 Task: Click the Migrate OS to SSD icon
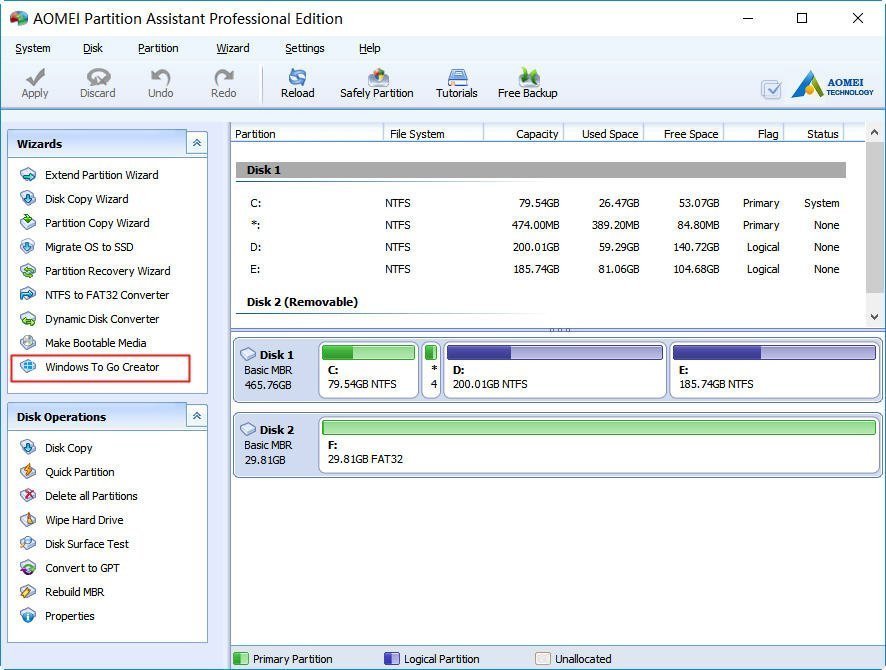tap(28, 247)
